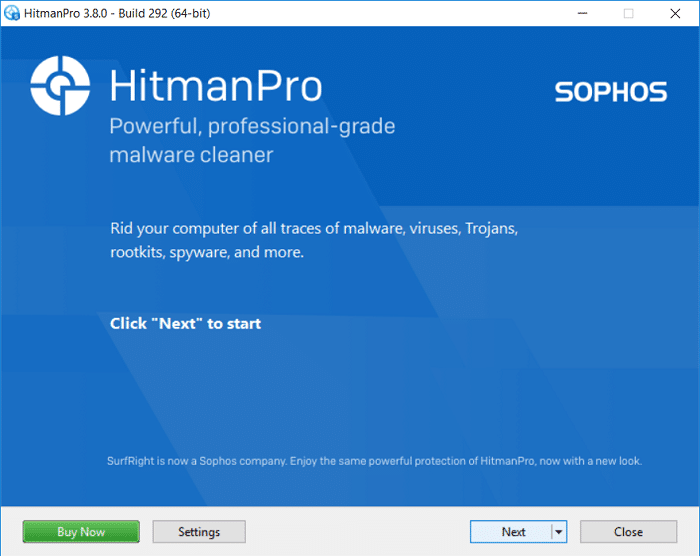Click the "malware cleaner" tagline line
This screenshot has height=556, width=700.
[x=191, y=155]
